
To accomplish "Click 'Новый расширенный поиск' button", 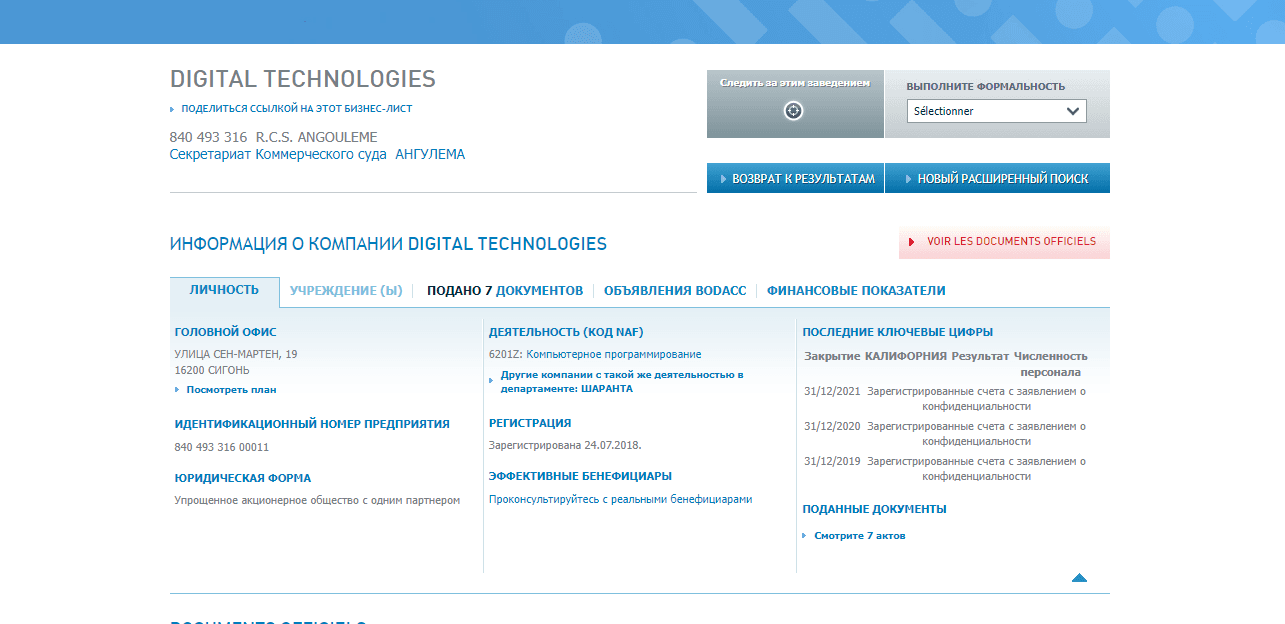I will pos(997,179).
